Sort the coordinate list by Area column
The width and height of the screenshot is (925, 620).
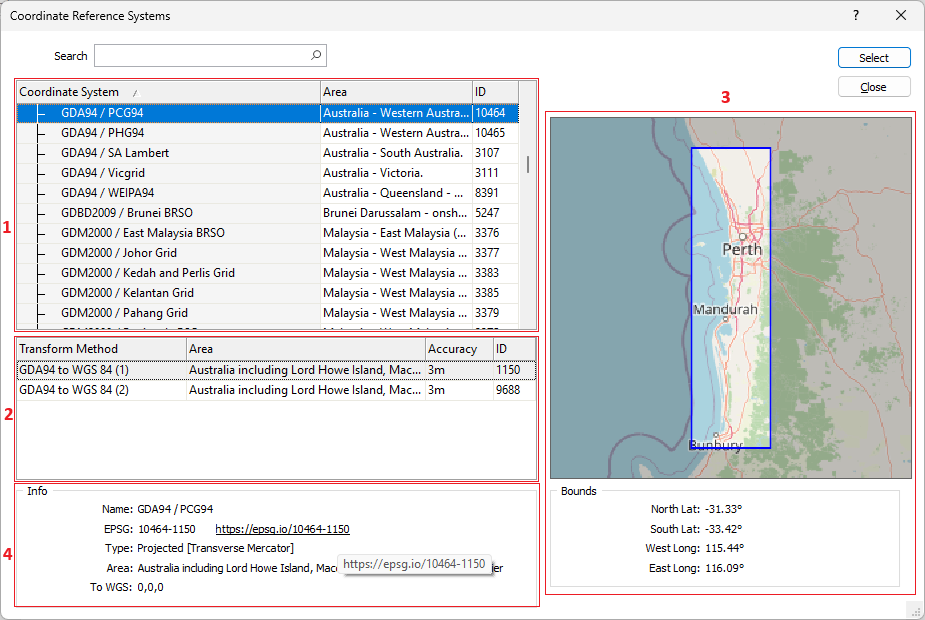click(x=395, y=92)
